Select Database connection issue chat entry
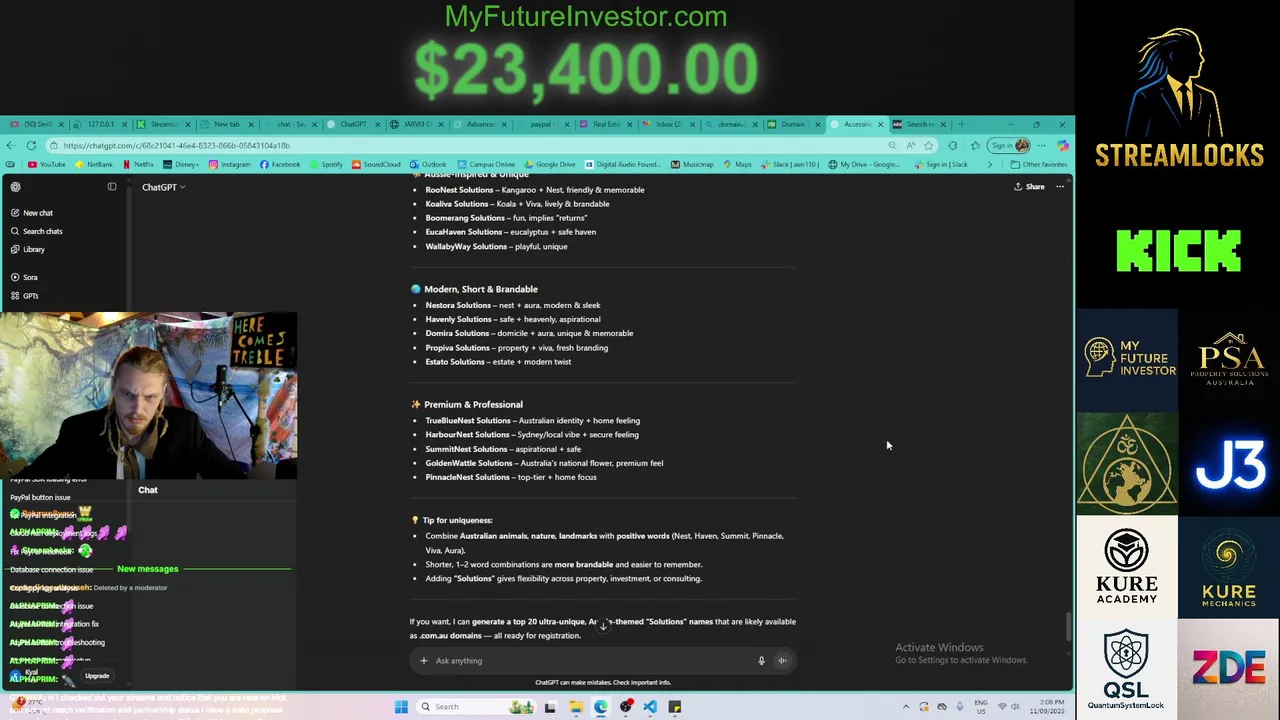The height and width of the screenshot is (720, 1280). [51, 569]
